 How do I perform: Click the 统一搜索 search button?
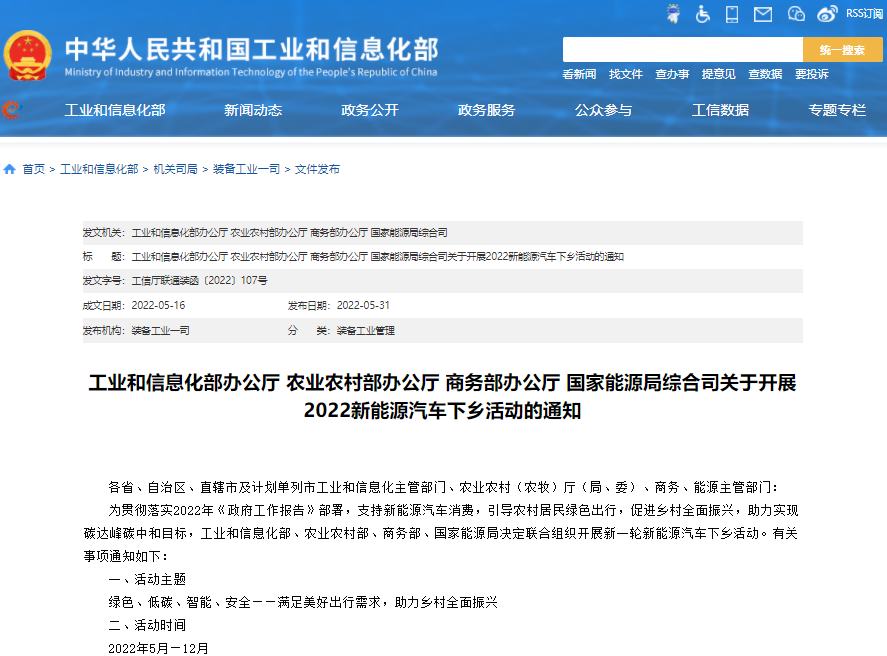[842, 48]
